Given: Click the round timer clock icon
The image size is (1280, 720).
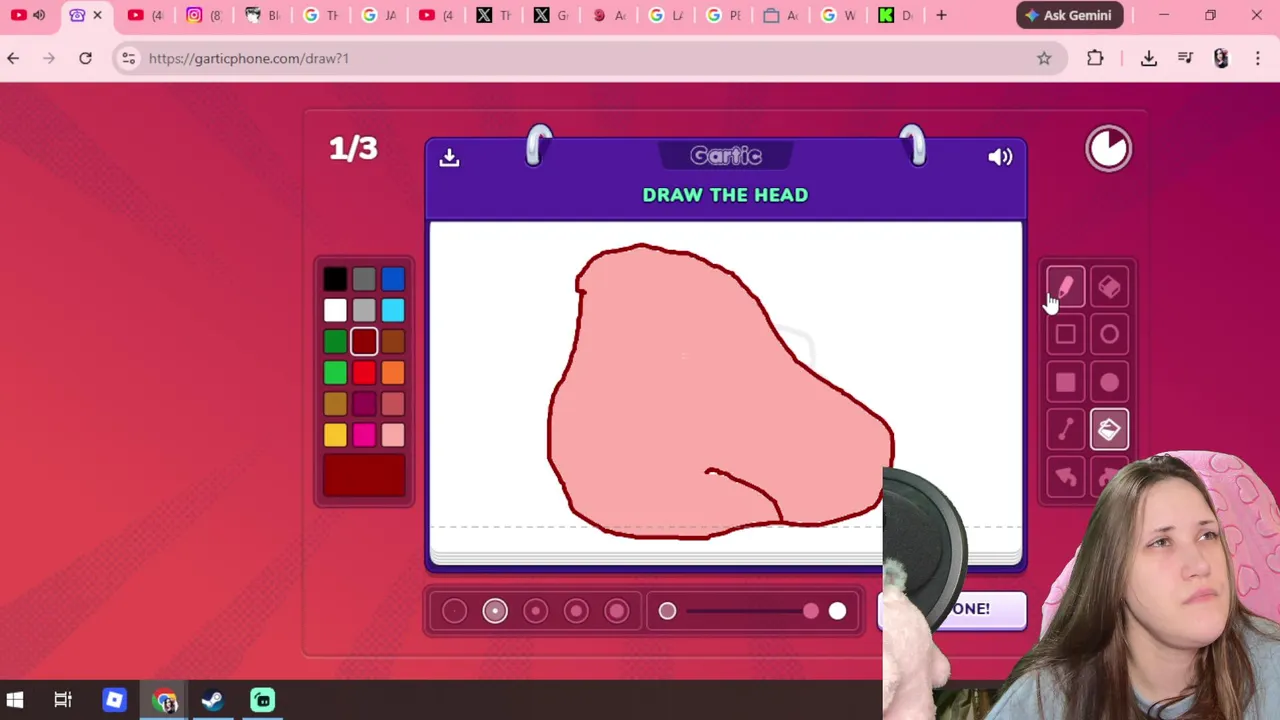Looking at the screenshot, I should tap(1108, 149).
